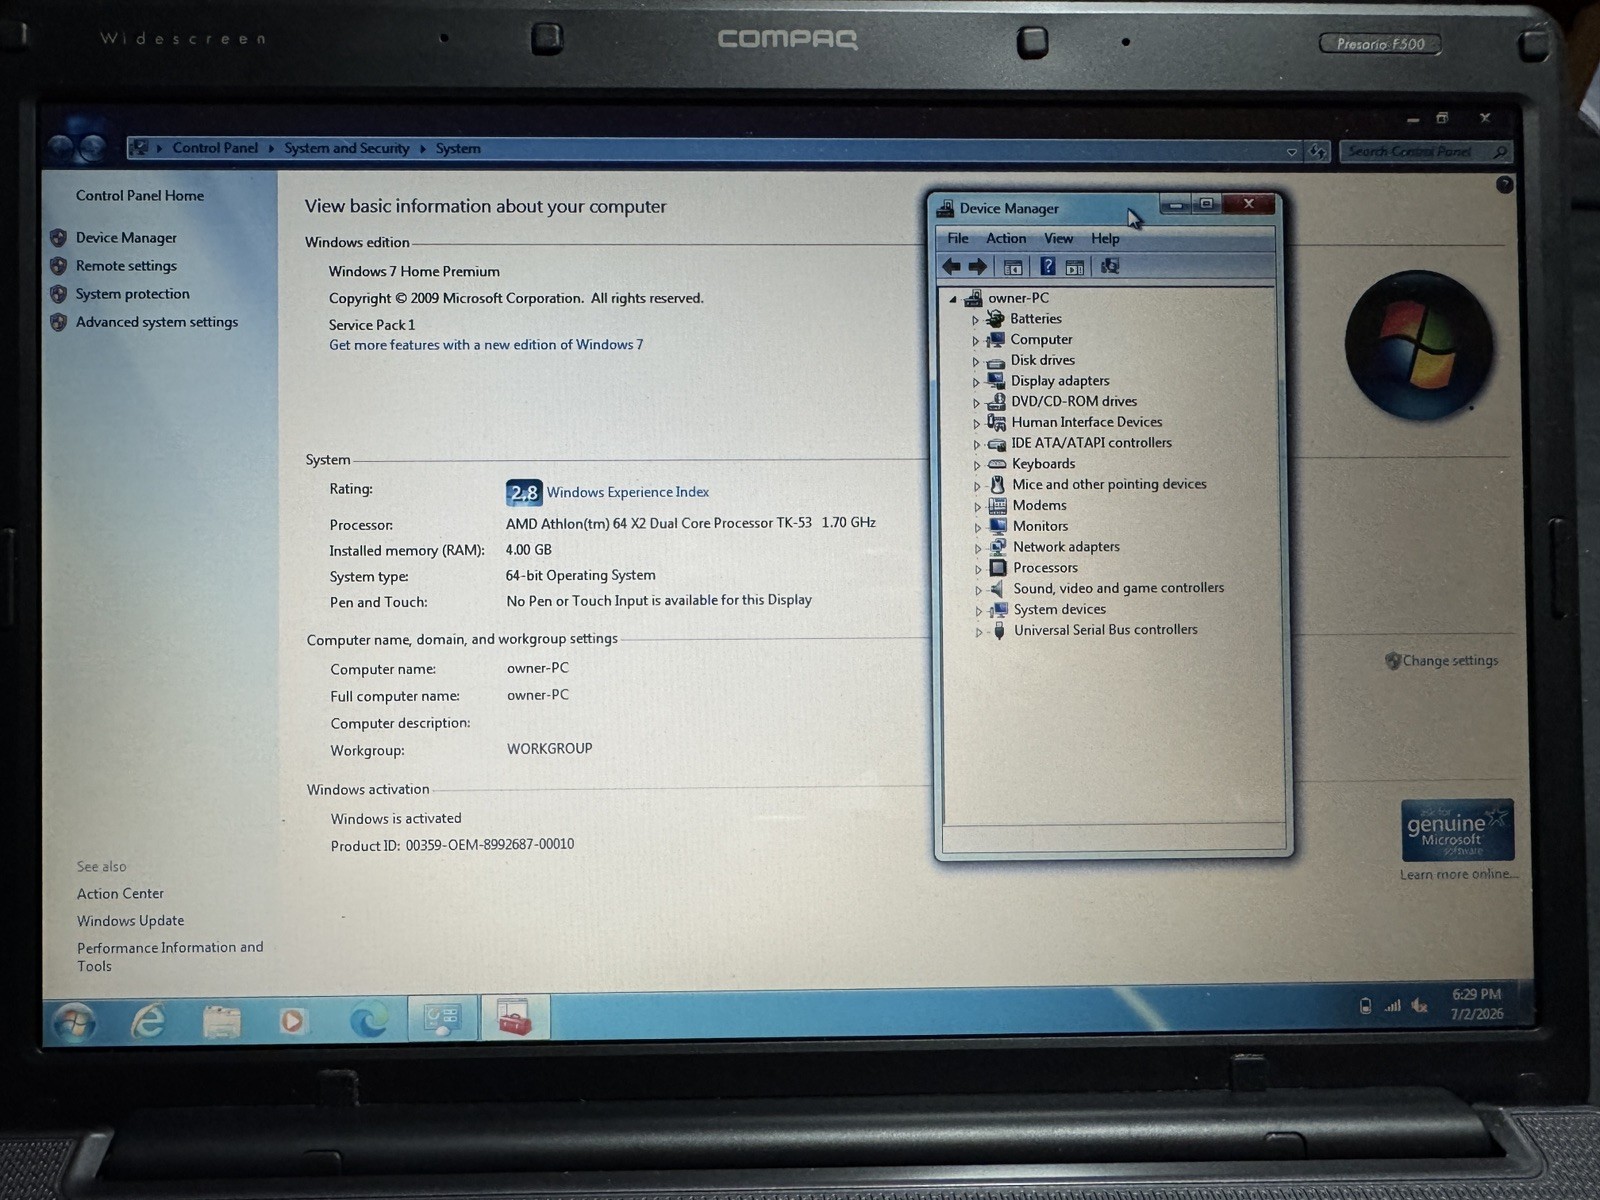Select Monitors tree item
The height and width of the screenshot is (1200, 1600).
coord(1040,526)
